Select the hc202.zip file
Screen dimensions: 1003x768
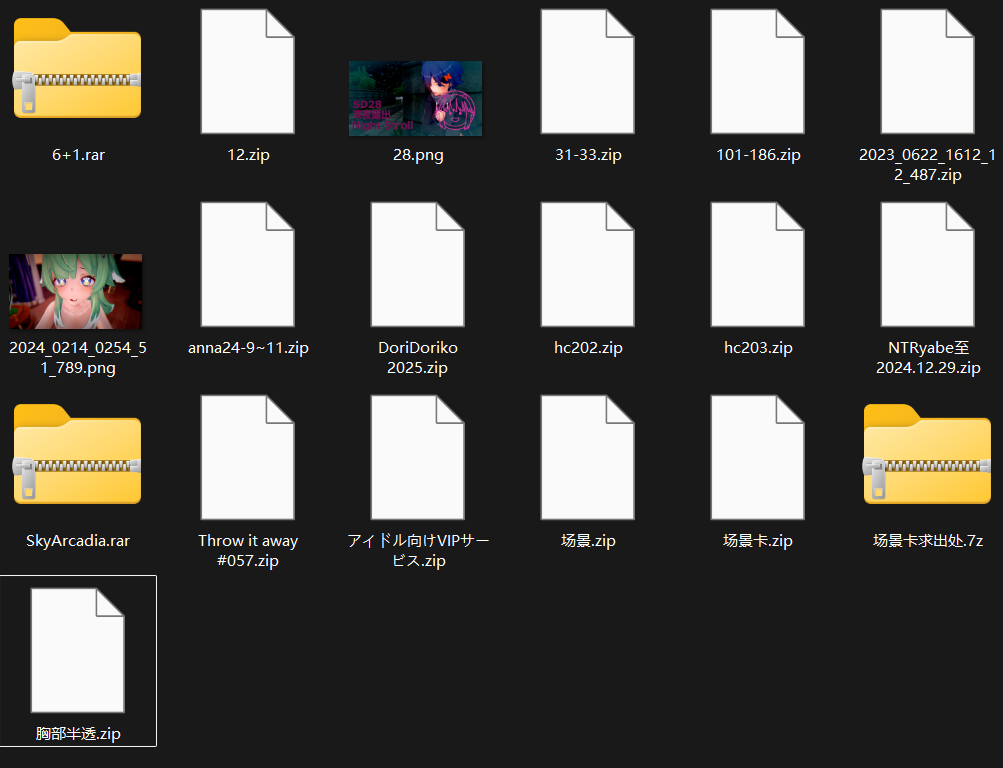(x=588, y=264)
